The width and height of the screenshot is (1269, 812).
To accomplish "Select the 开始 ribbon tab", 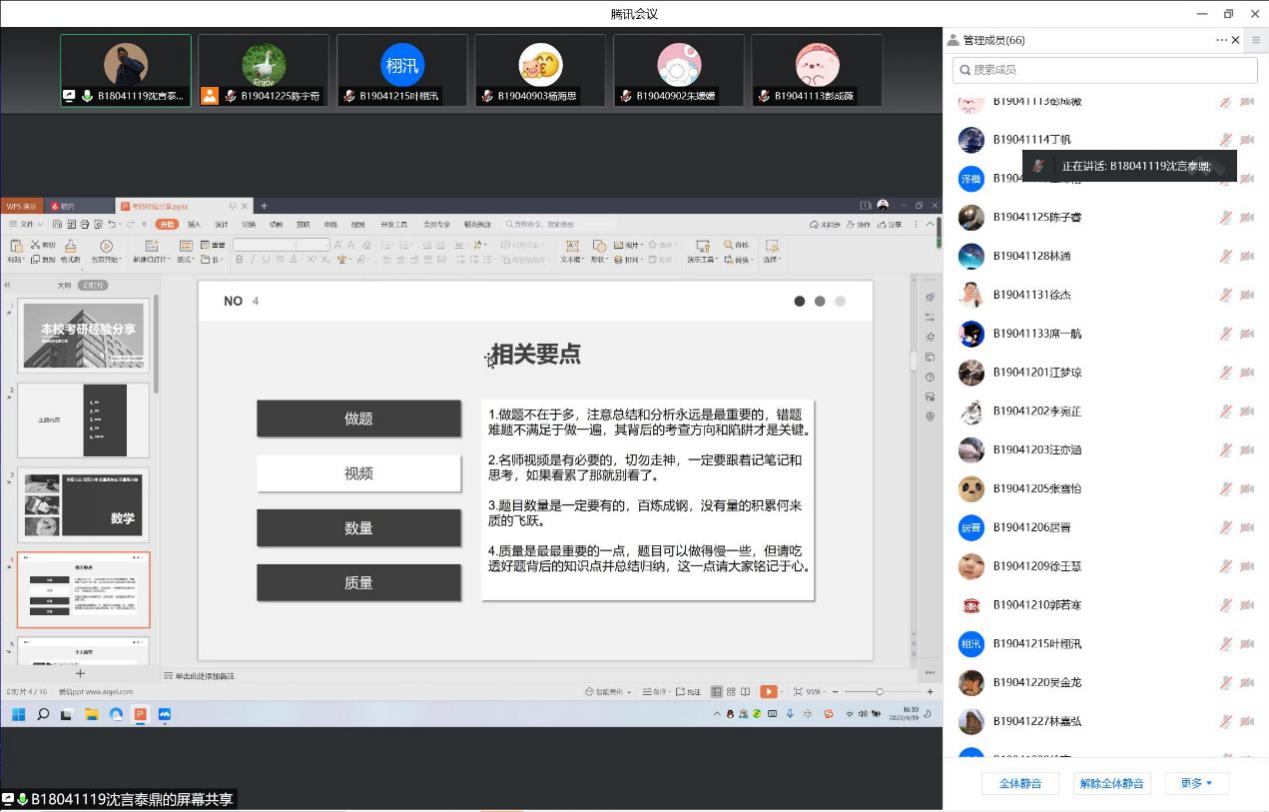I will pyautogui.click(x=166, y=224).
